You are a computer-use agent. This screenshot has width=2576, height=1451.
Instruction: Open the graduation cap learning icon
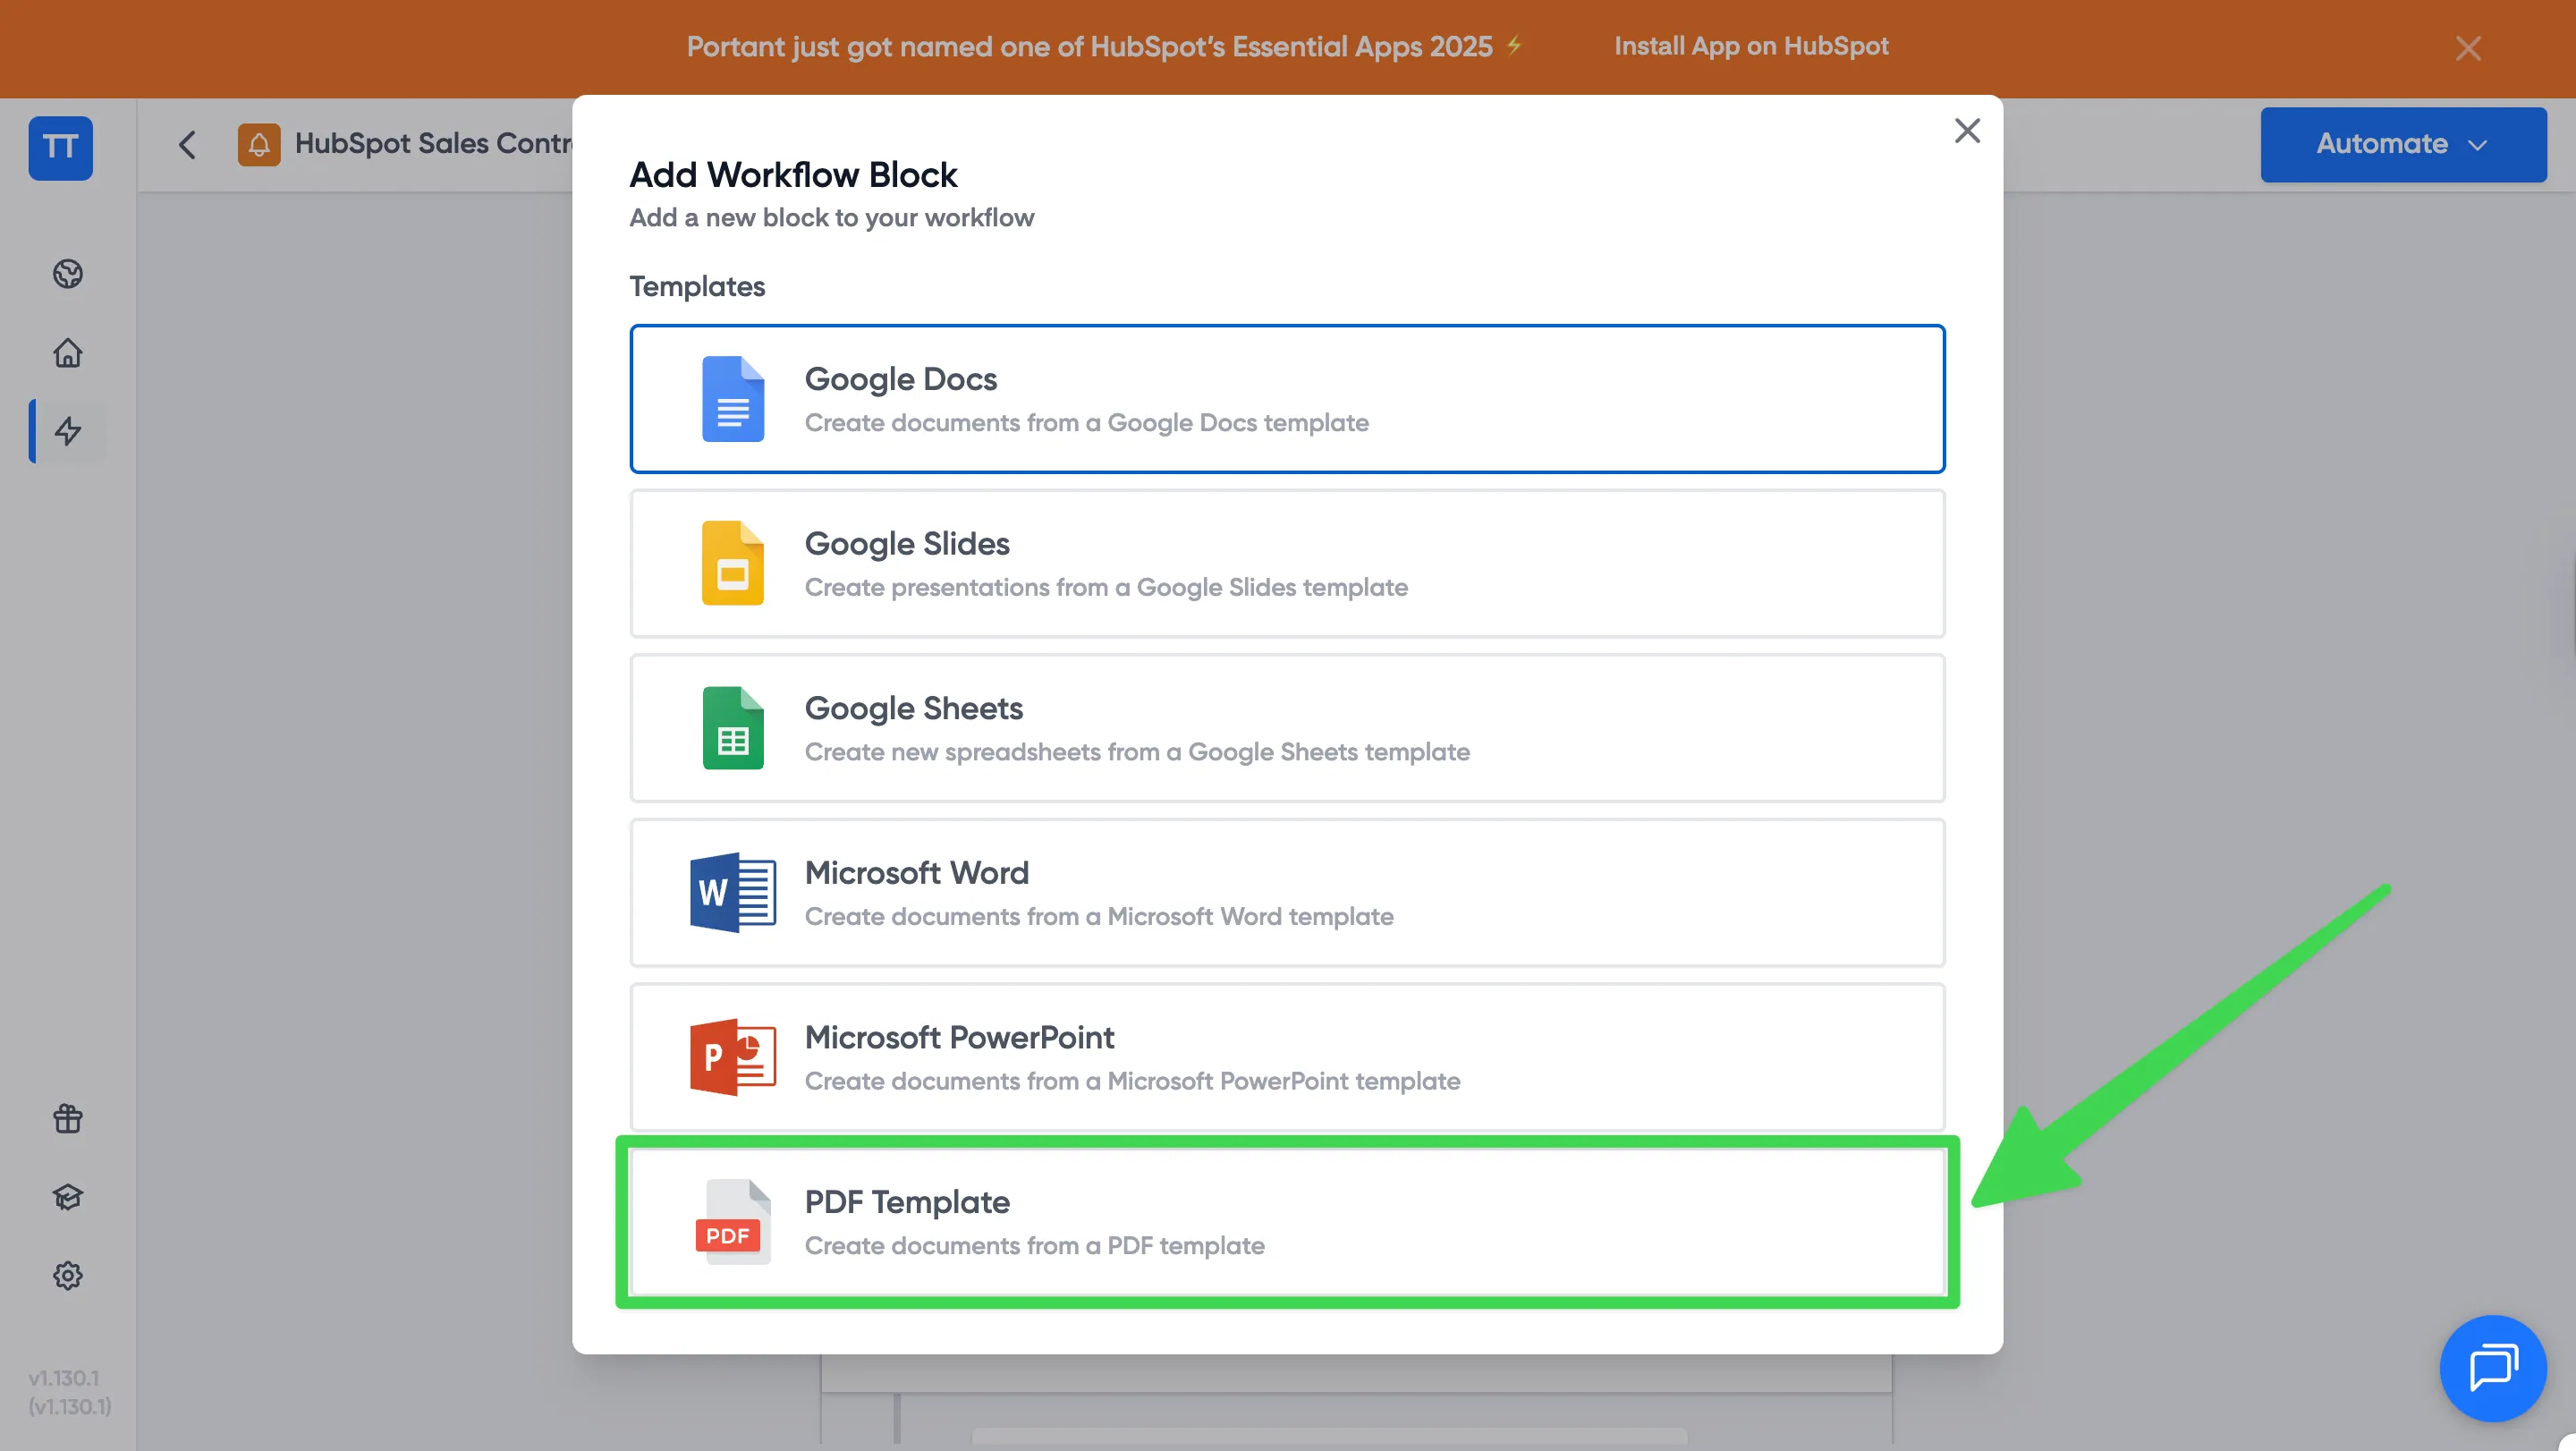pyautogui.click(x=68, y=1197)
